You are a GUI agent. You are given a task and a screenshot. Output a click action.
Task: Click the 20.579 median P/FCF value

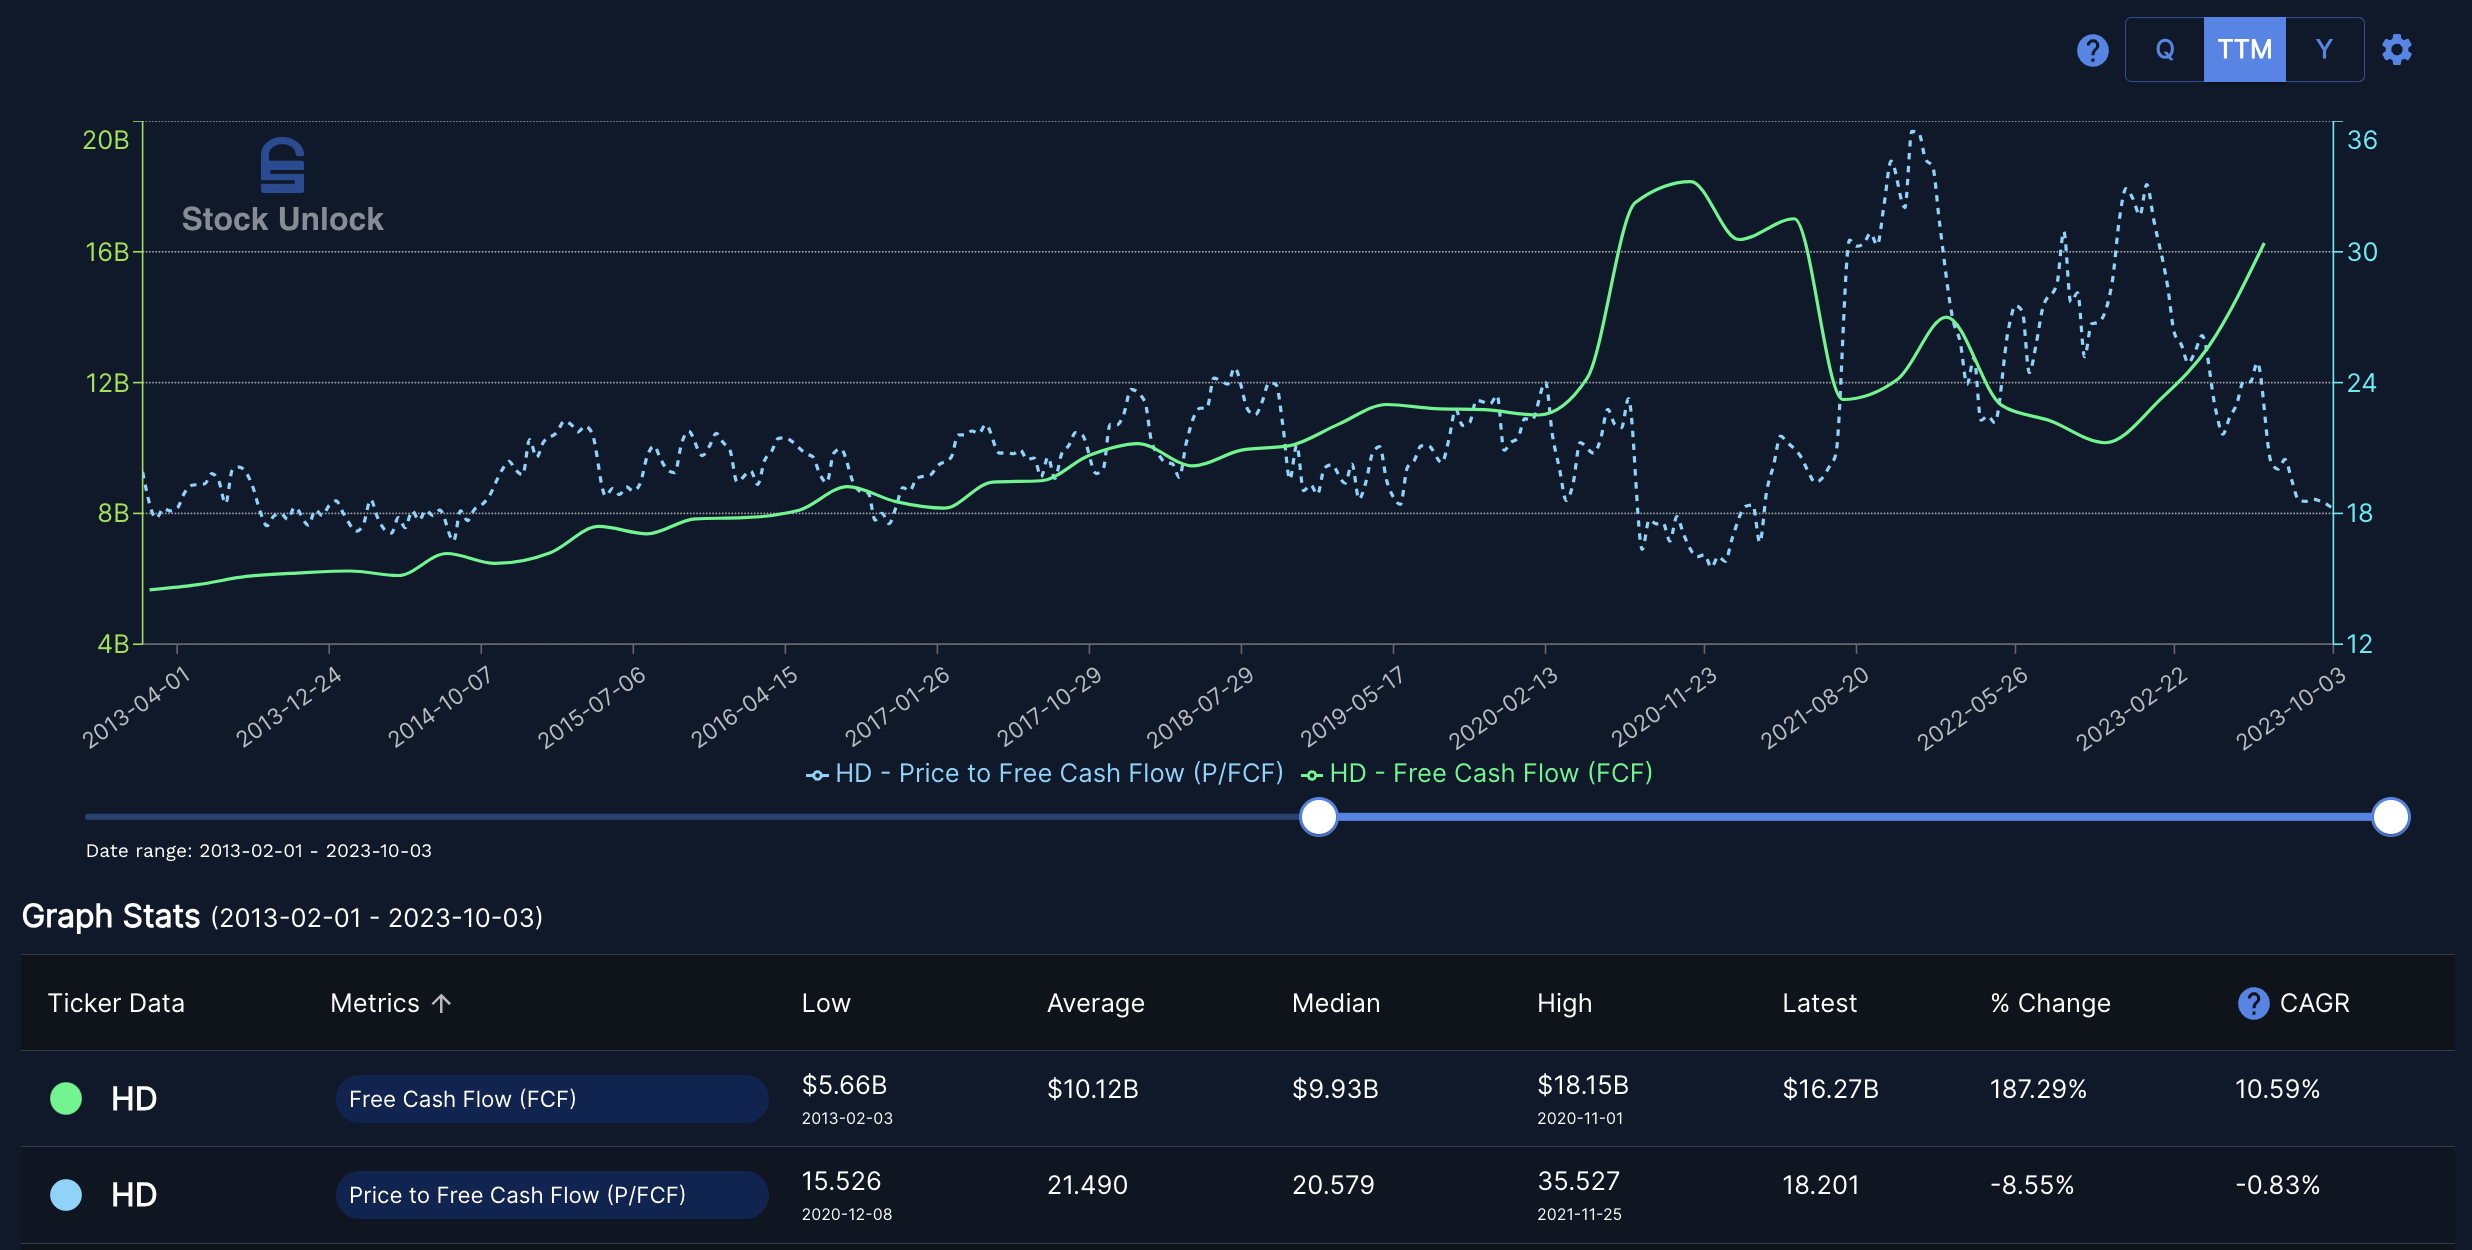(1333, 1185)
